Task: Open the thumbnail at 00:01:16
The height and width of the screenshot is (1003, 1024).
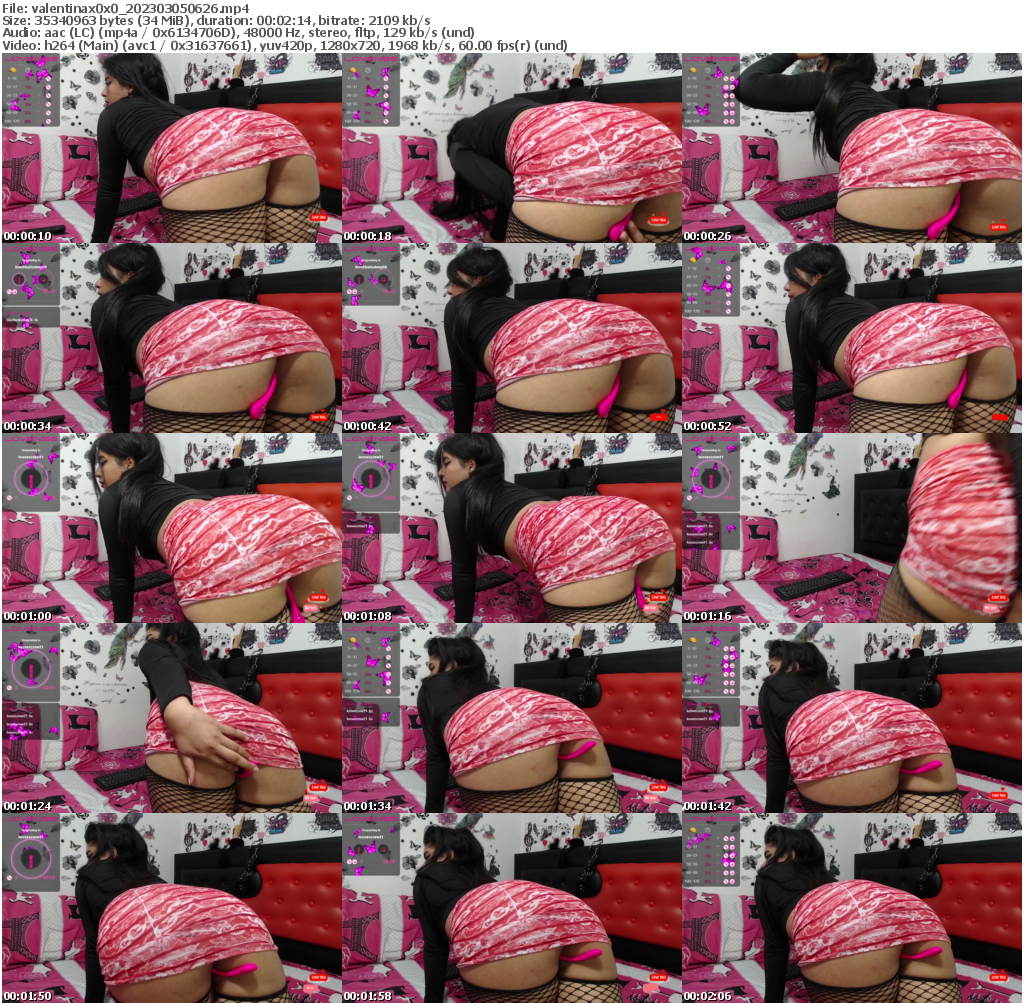Action: click(x=853, y=530)
